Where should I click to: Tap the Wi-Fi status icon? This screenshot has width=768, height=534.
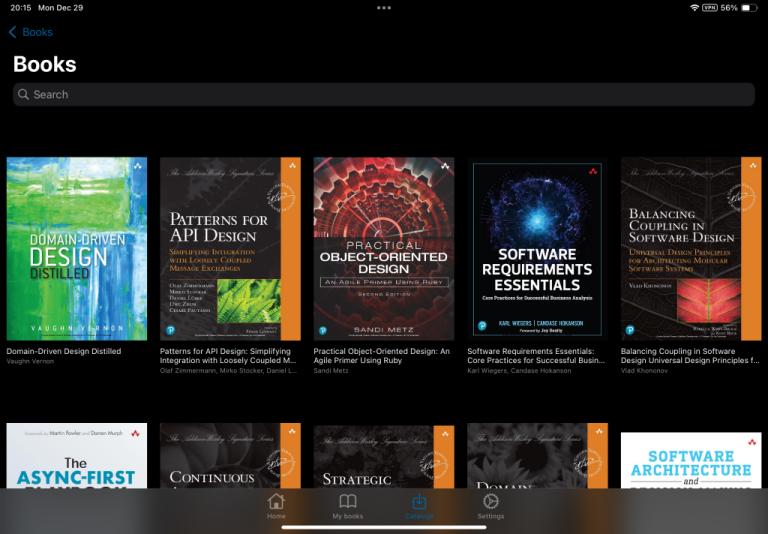tap(695, 8)
